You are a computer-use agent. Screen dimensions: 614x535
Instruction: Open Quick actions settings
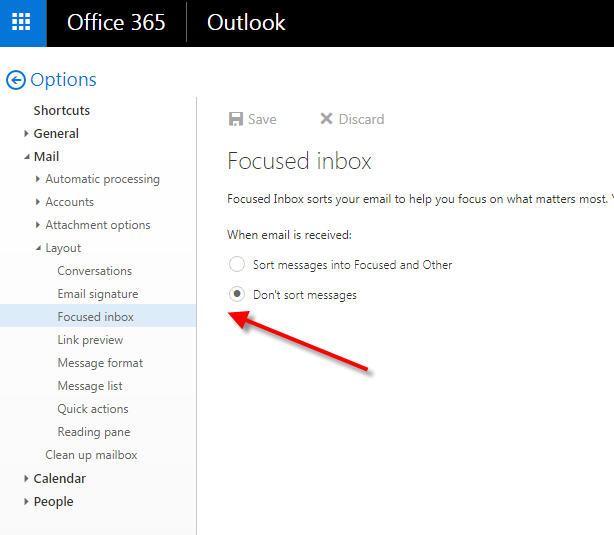93,409
